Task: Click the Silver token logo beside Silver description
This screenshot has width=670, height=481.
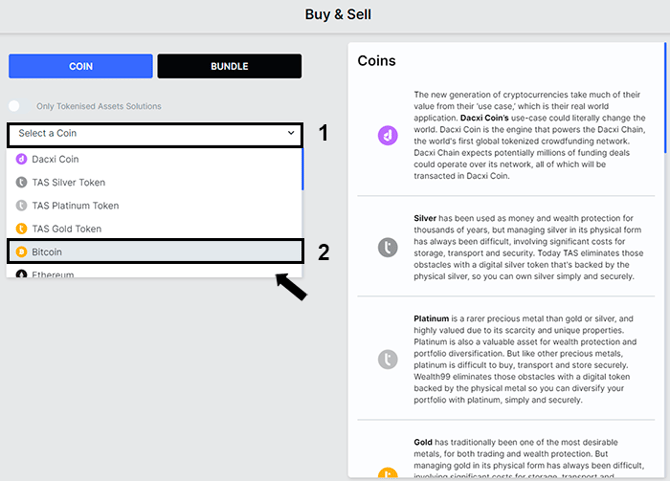Action: coord(388,247)
